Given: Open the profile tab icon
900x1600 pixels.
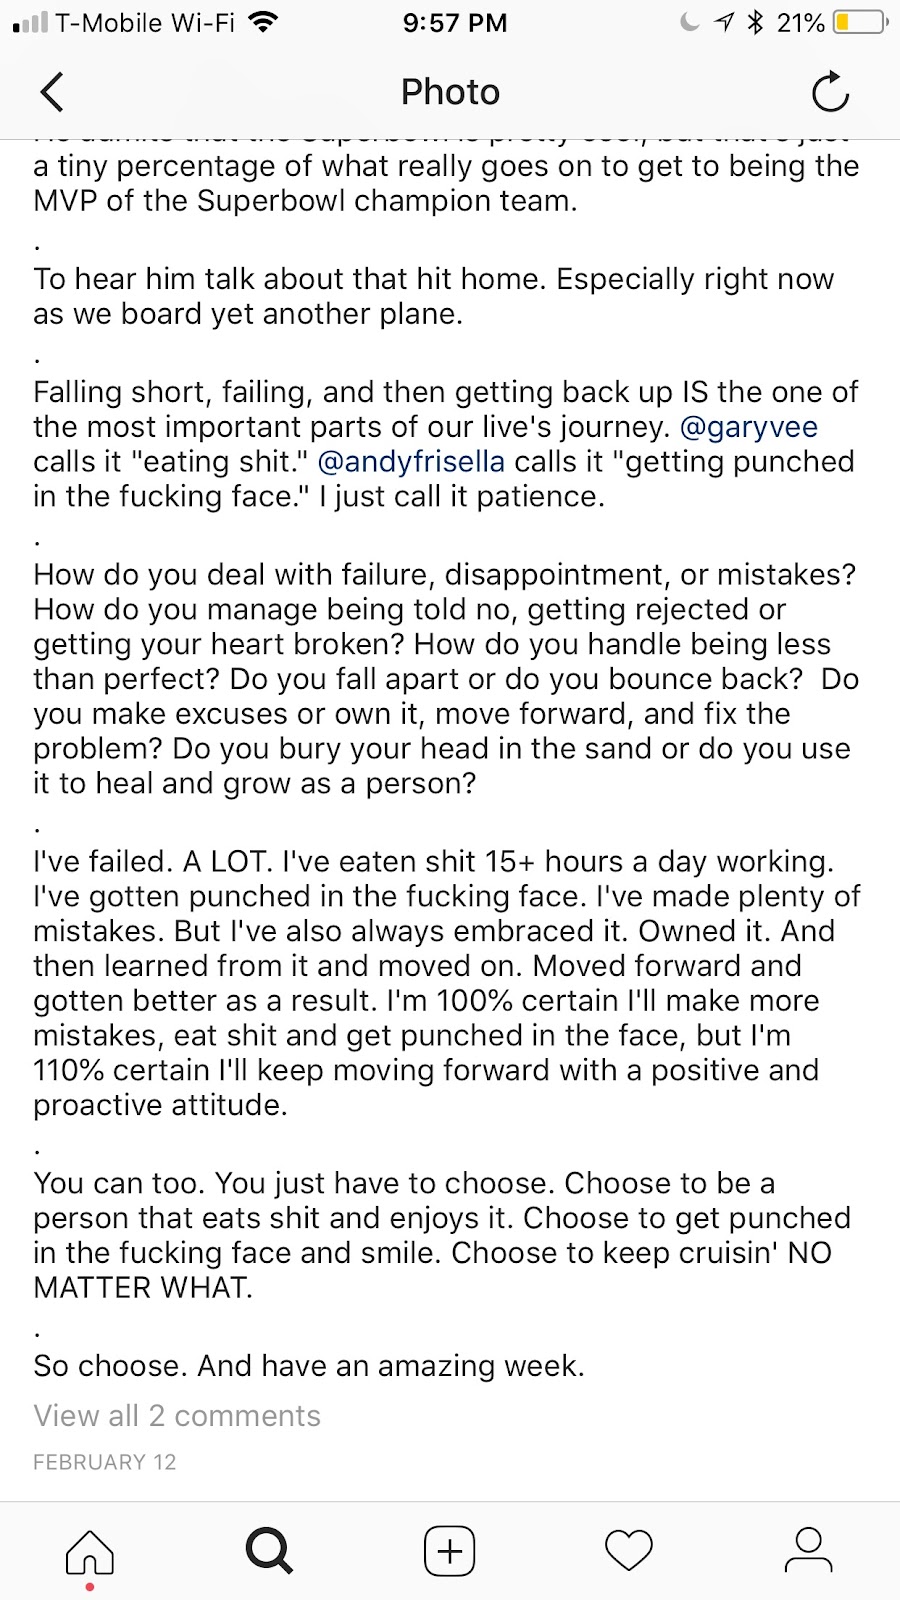Looking at the screenshot, I should (808, 1551).
